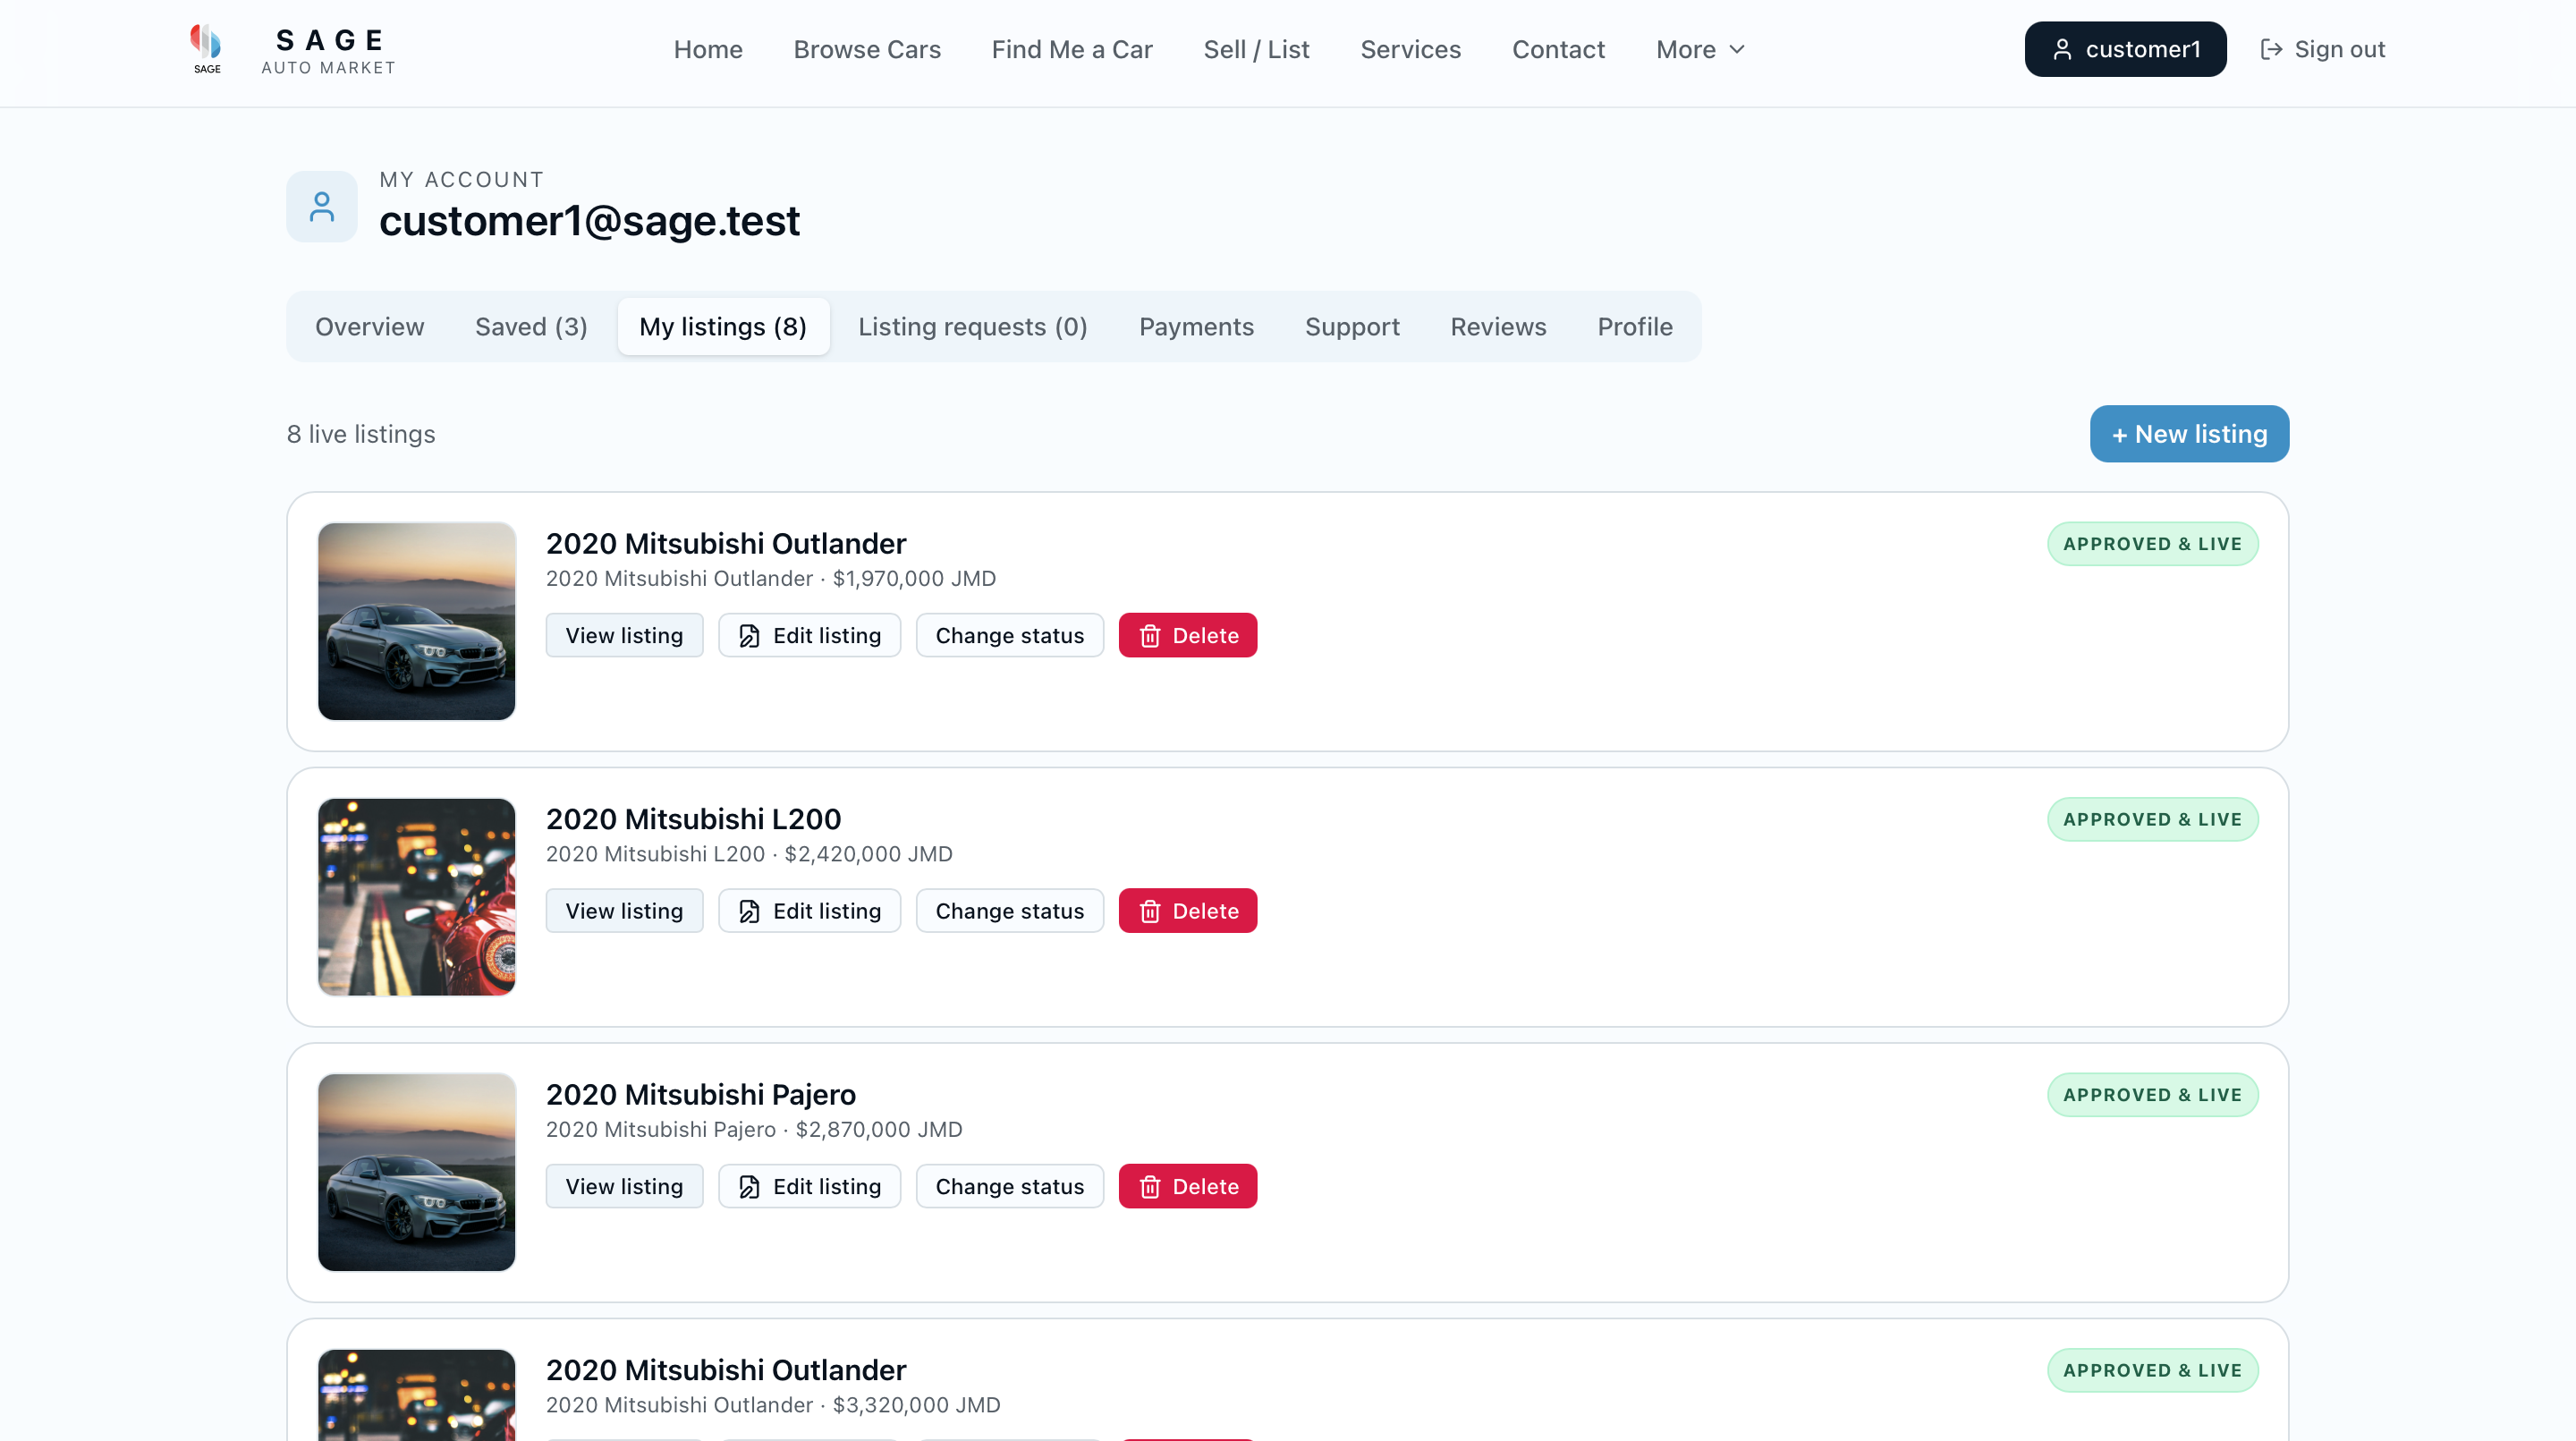Click Approved & Live badge on Pajero
Viewport: 2576px width, 1441px height.
(2152, 1095)
